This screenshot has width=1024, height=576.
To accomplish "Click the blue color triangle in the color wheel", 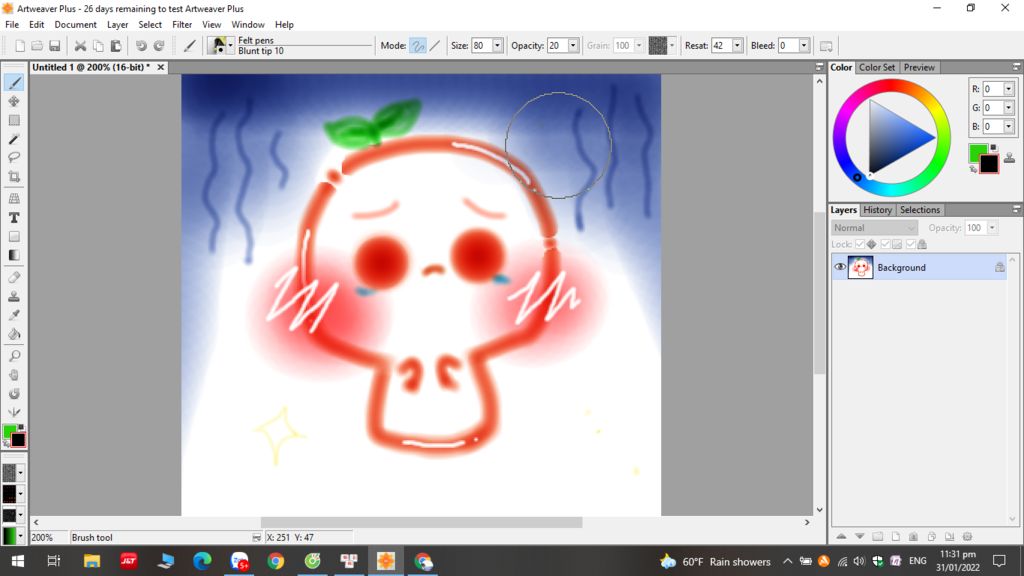I will (893, 138).
